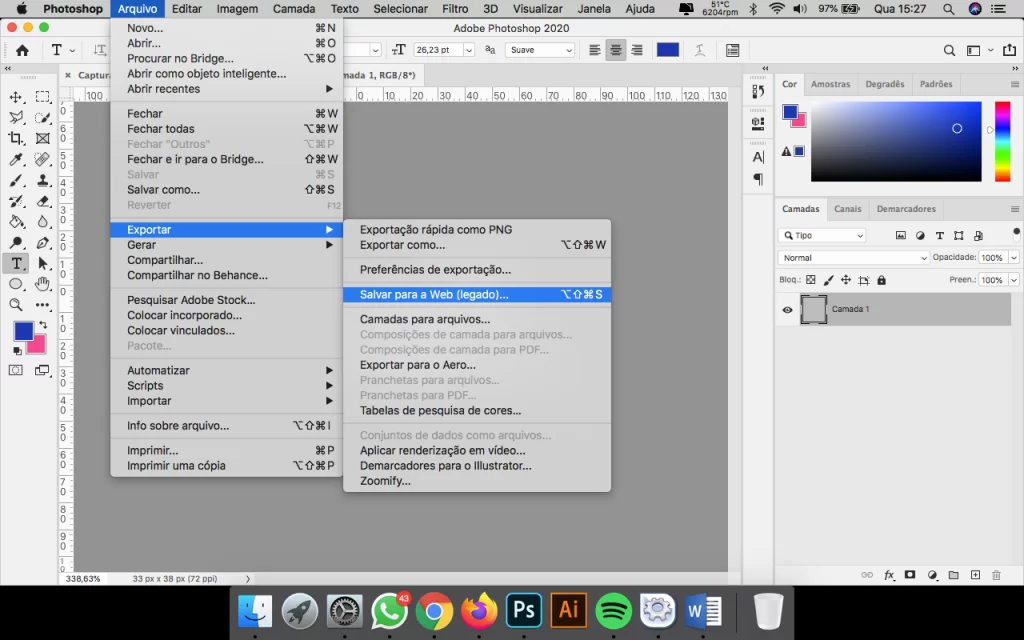Select the Rectangular Marquee tool

[42, 97]
